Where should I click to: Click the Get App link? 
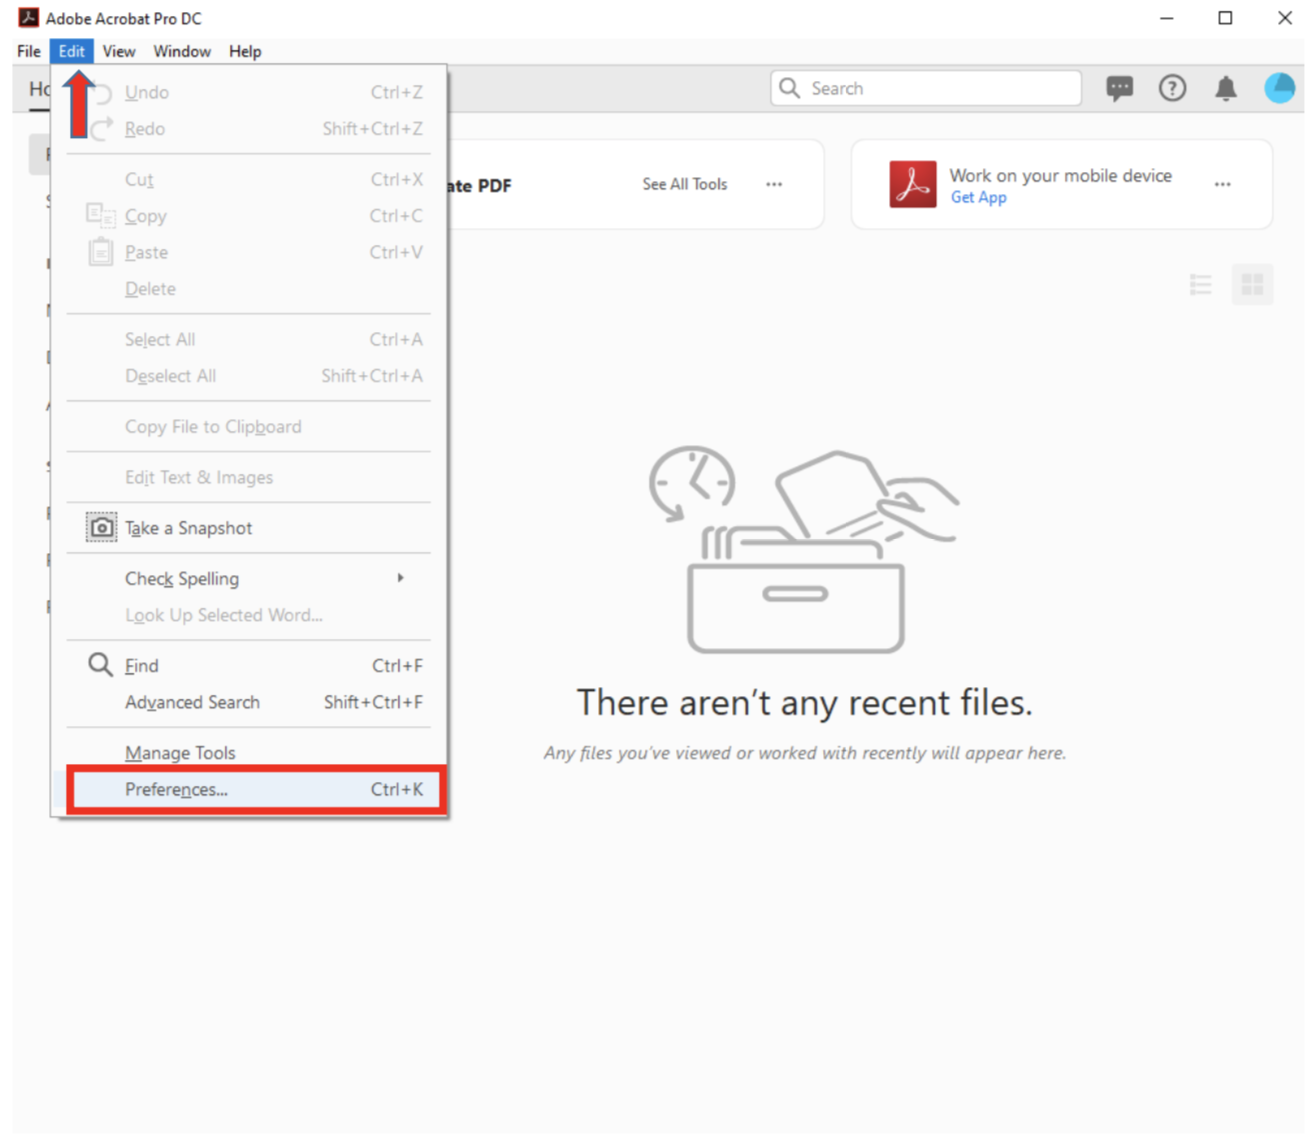978,197
